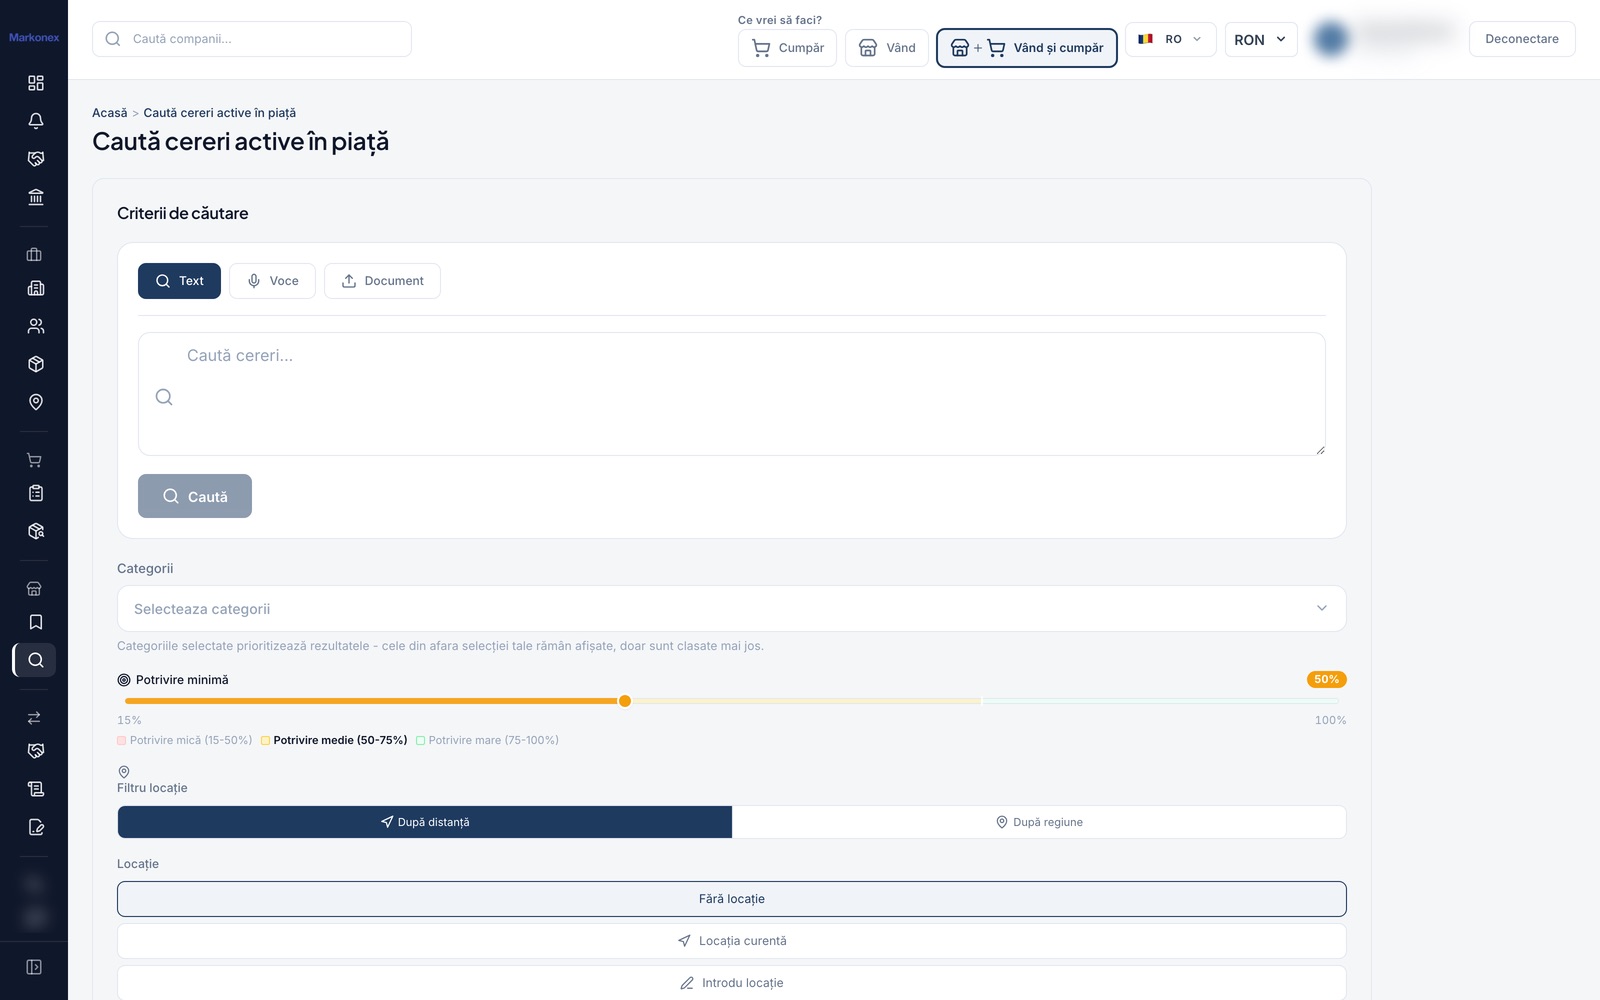This screenshot has width=1600, height=1000.
Task: Choose the Introdu locație option
Action: pyautogui.click(x=732, y=983)
